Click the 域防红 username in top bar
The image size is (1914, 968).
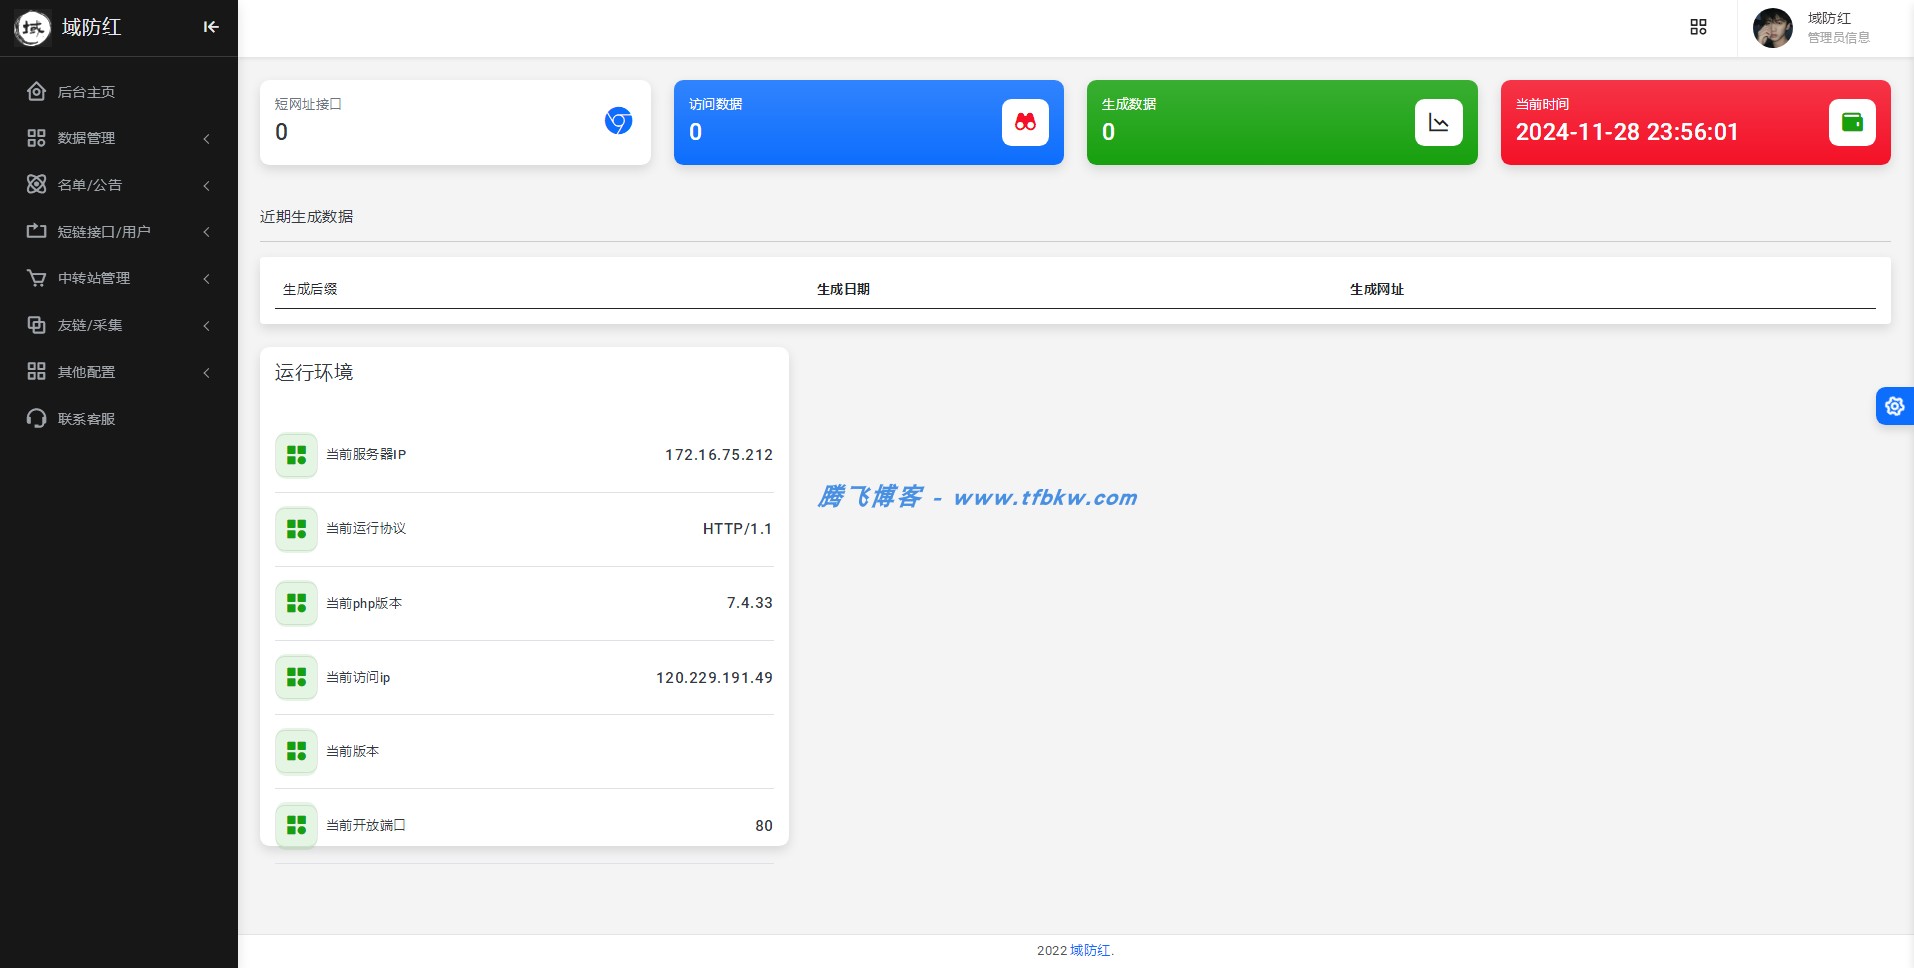[1829, 18]
